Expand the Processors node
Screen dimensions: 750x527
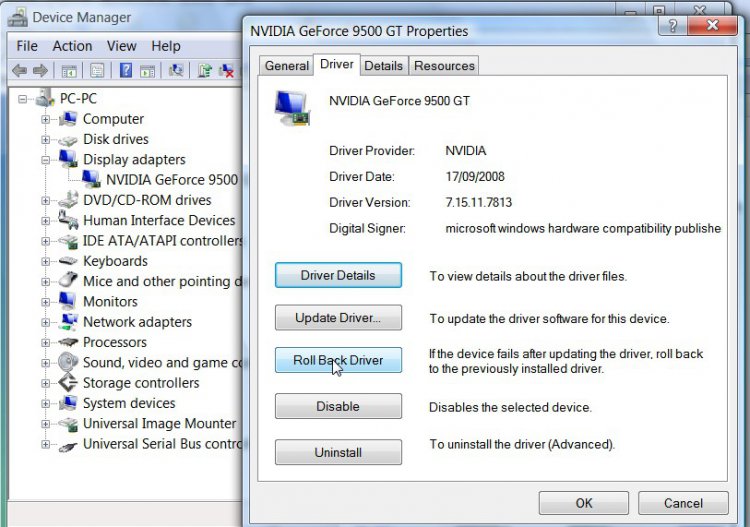tap(45, 342)
